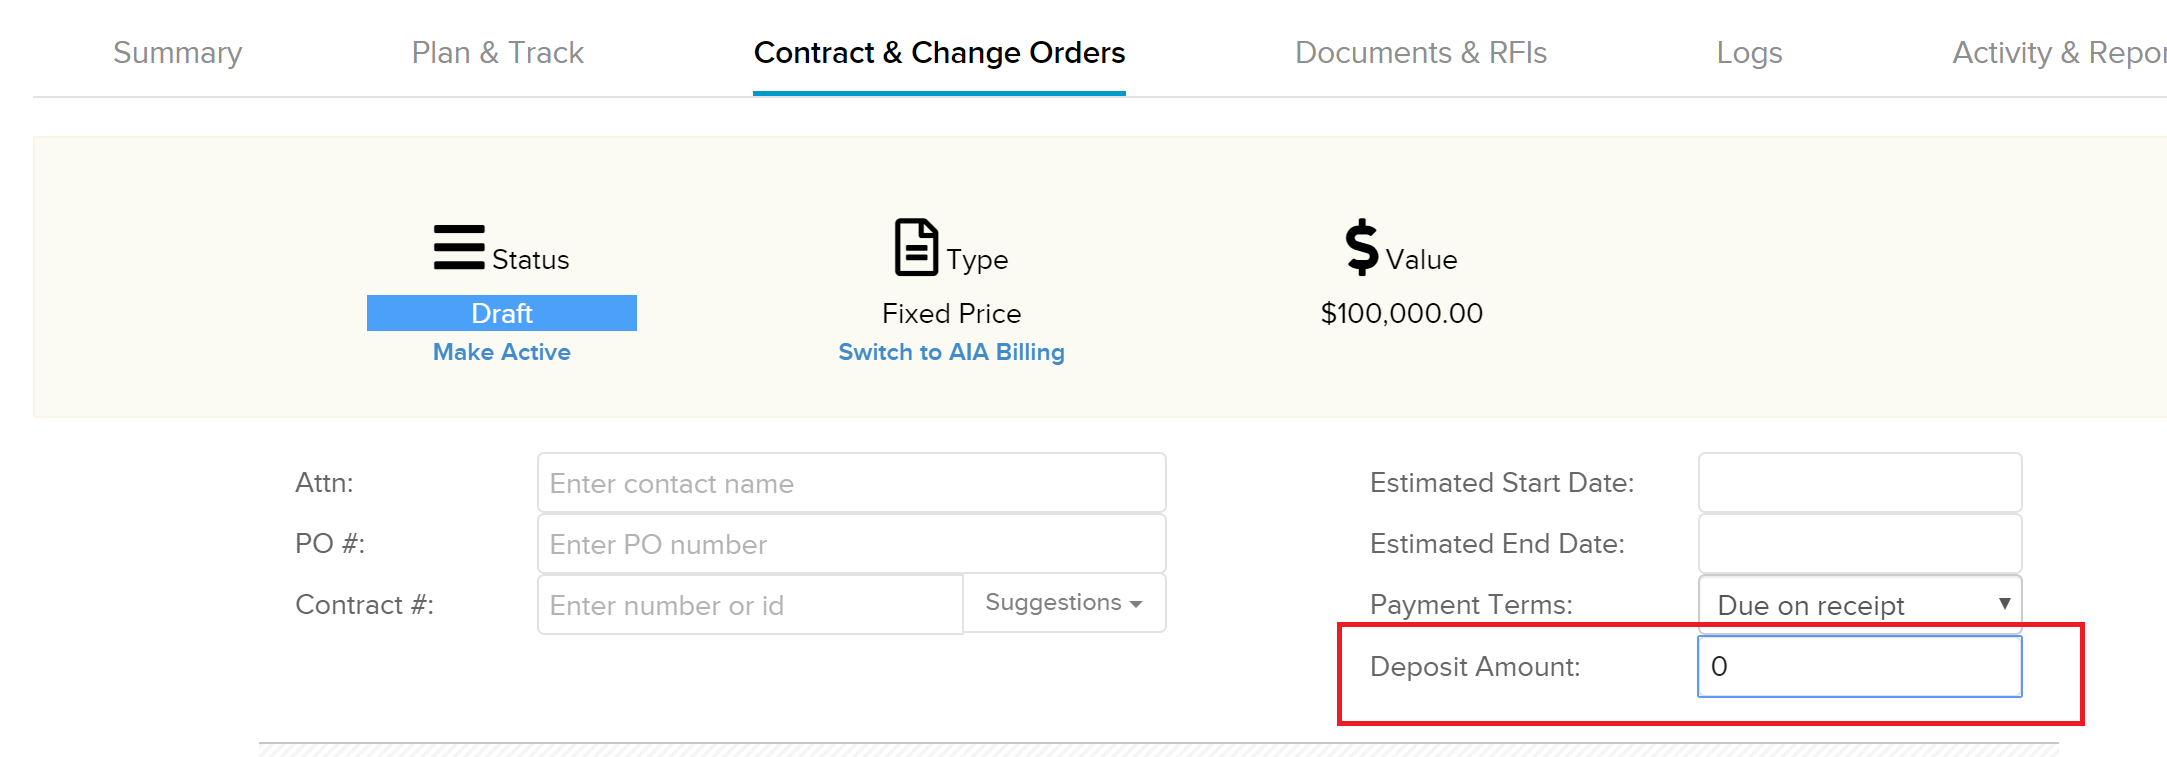This screenshot has width=2167, height=757.
Task: Click Switch to AIA Billing link
Action: [x=951, y=352]
